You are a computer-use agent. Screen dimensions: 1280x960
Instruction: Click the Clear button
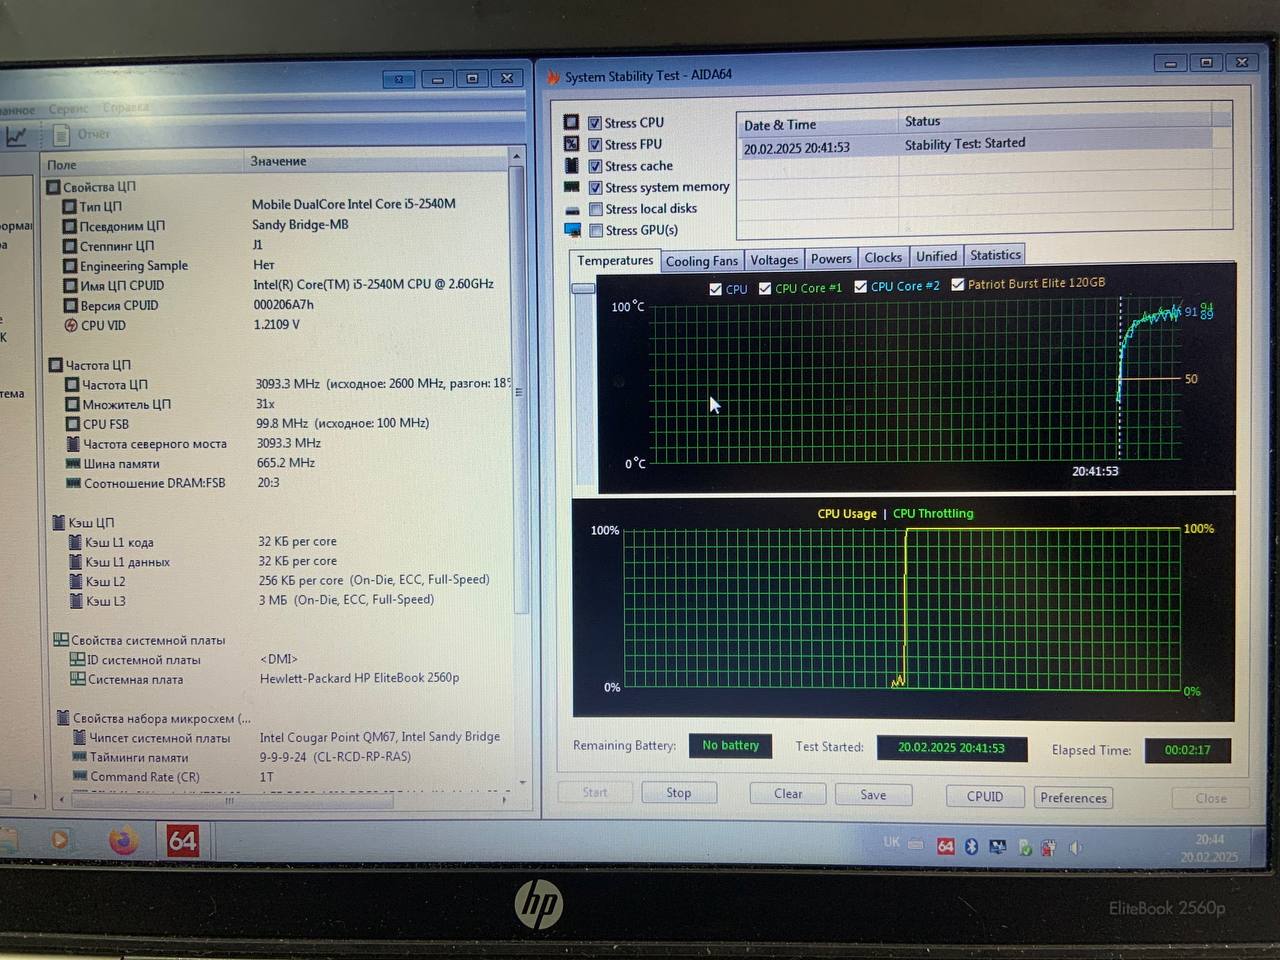[788, 794]
